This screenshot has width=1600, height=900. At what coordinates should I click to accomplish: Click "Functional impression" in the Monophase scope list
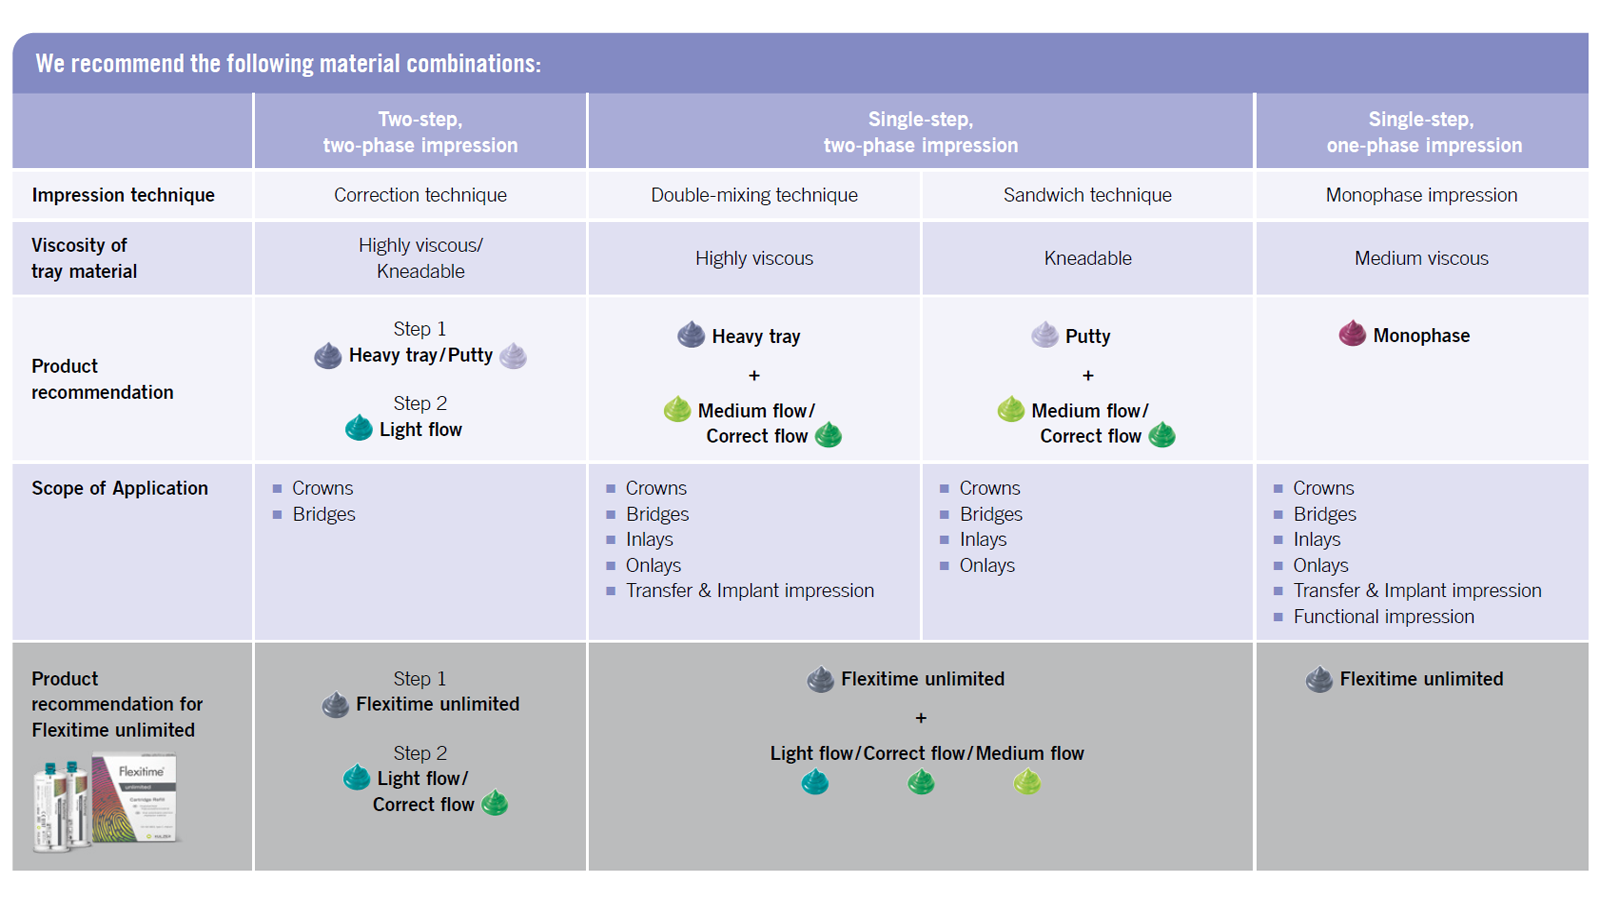(1383, 617)
